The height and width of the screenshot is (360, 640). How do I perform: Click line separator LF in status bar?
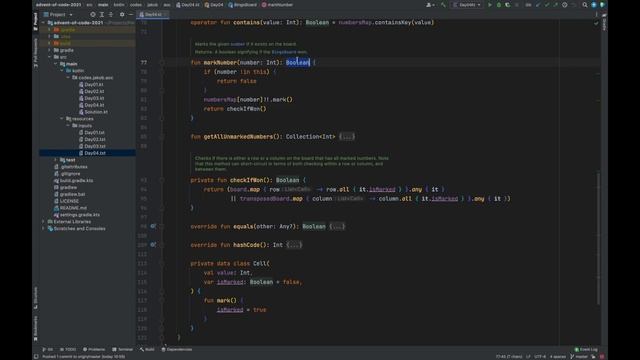click(528, 357)
